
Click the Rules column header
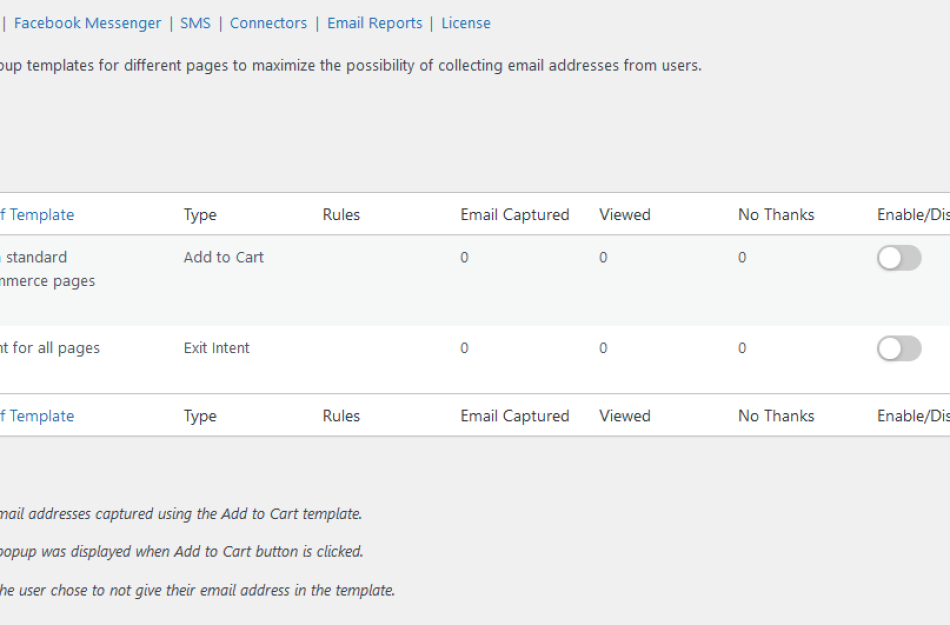click(x=341, y=214)
